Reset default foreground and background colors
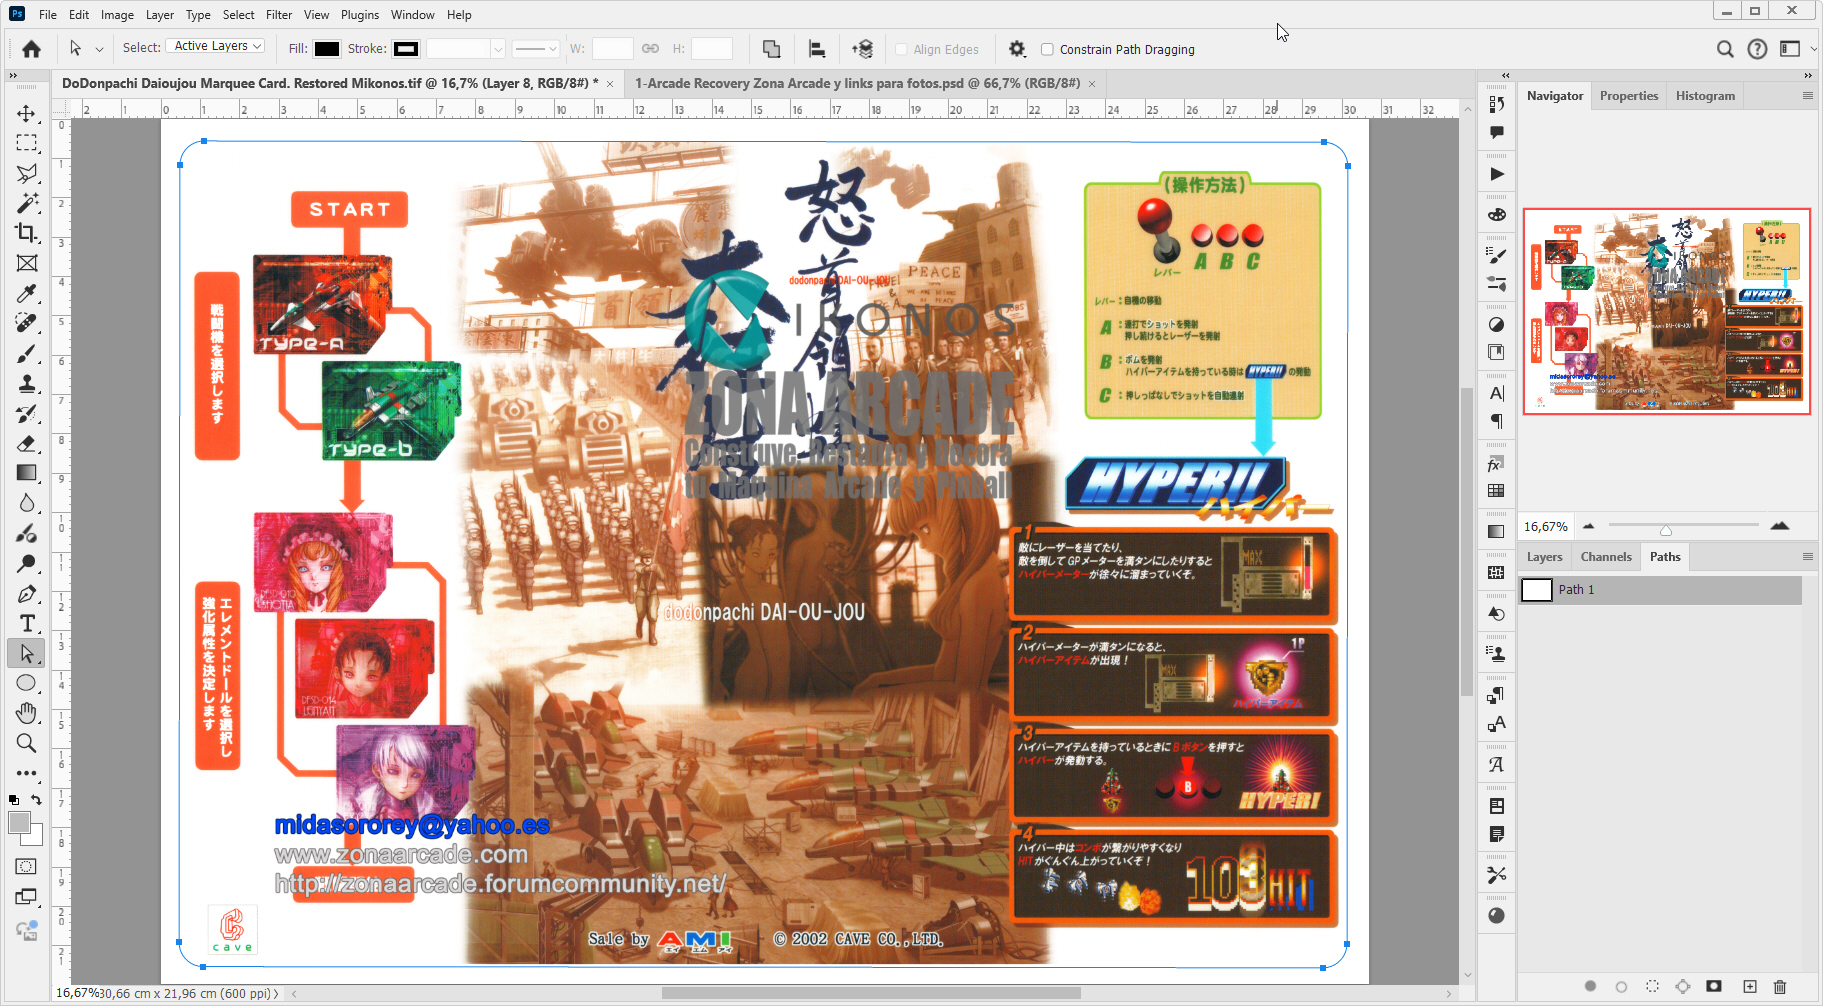 14,800
